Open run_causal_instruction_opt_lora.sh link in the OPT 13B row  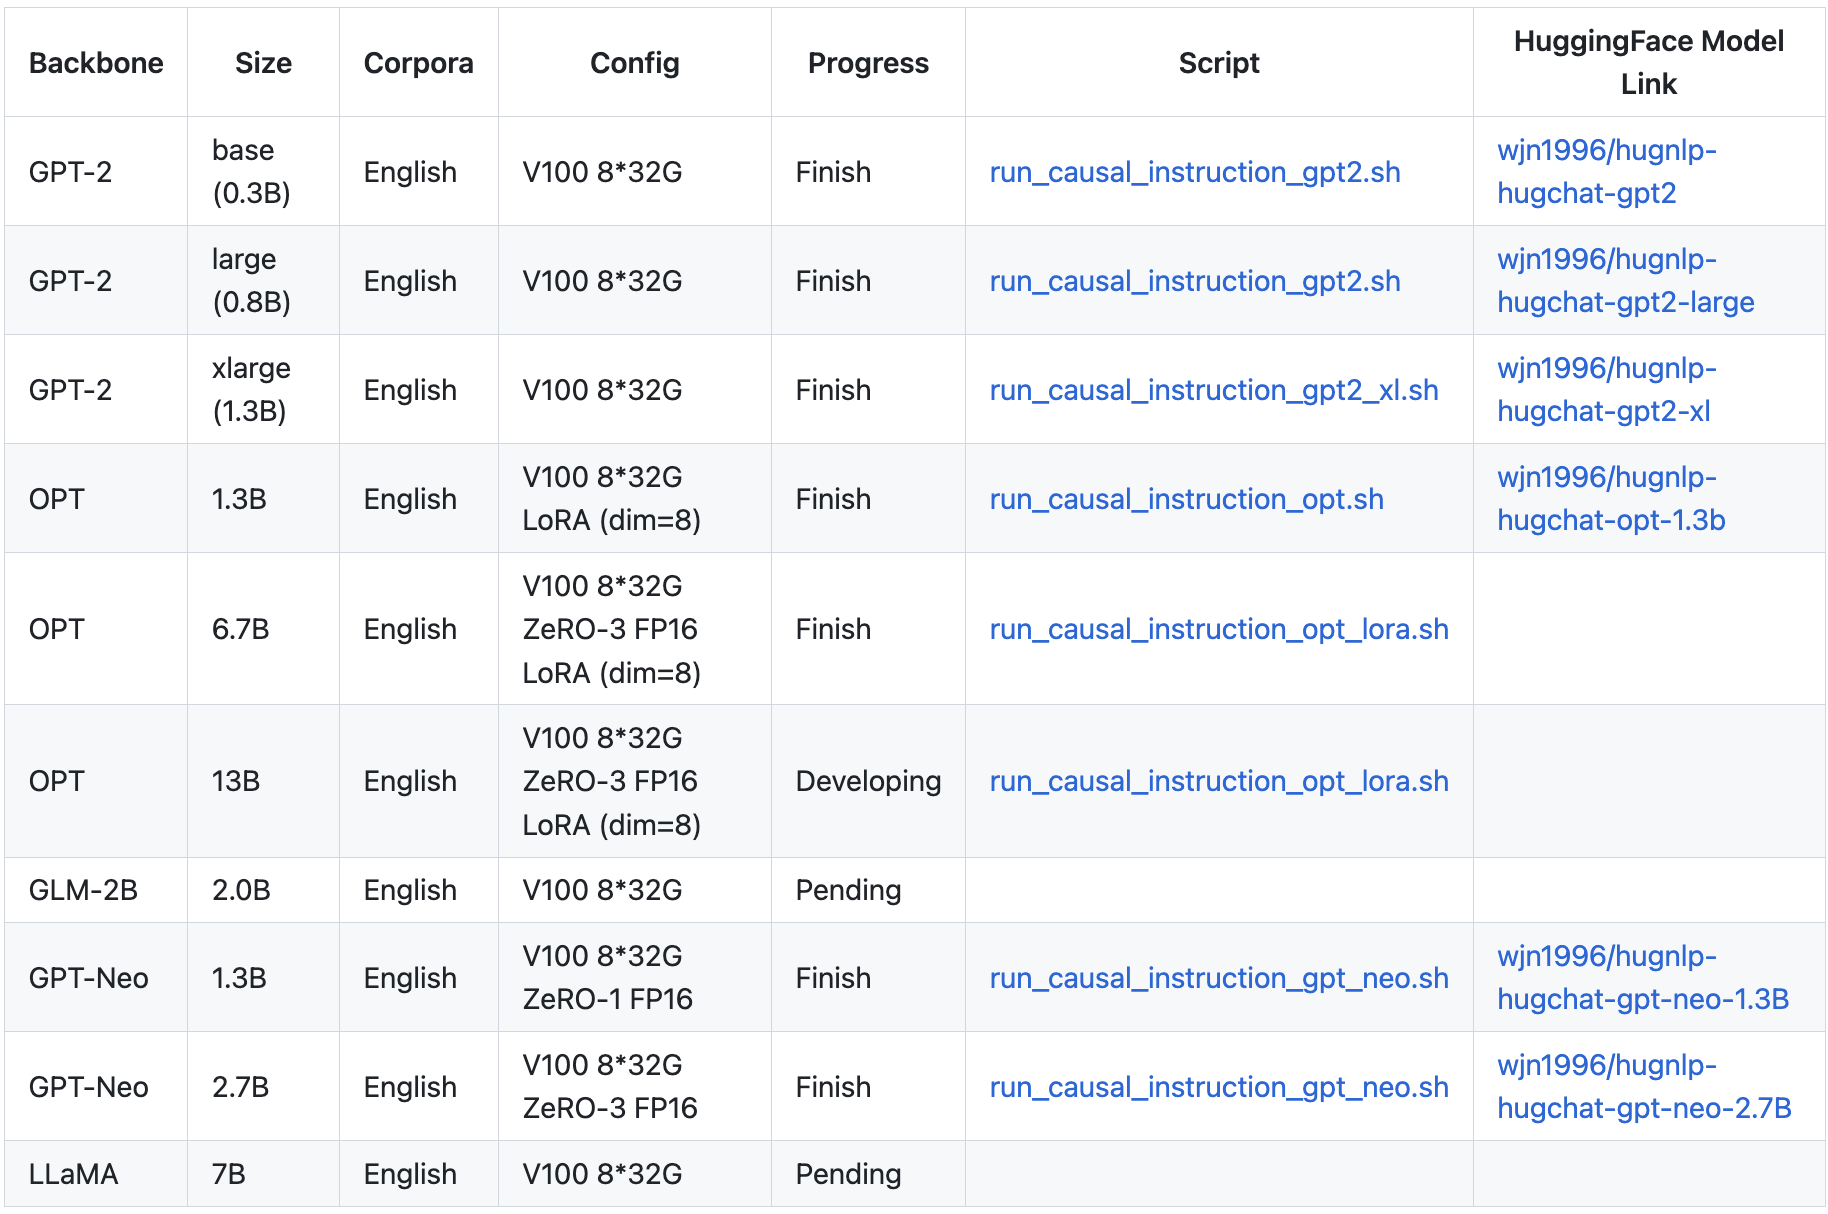click(1218, 781)
